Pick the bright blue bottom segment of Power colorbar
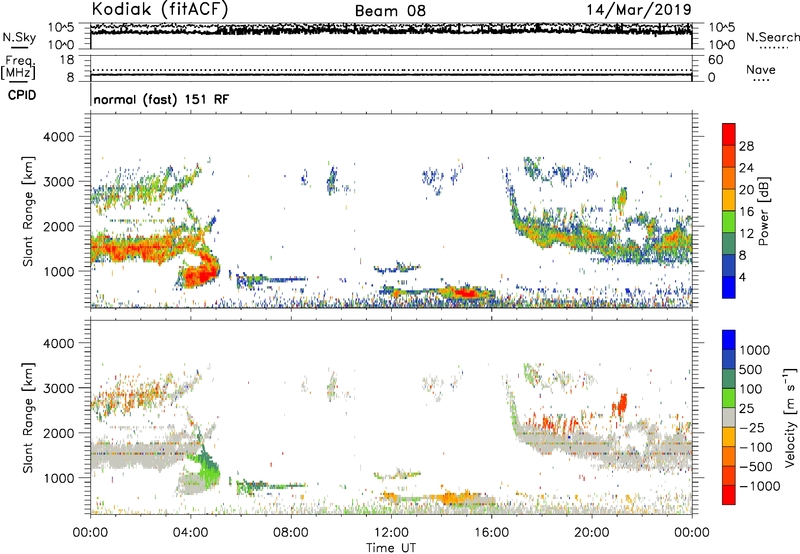Viewport: 800px width, 554px height. click(x=729, y=288)
